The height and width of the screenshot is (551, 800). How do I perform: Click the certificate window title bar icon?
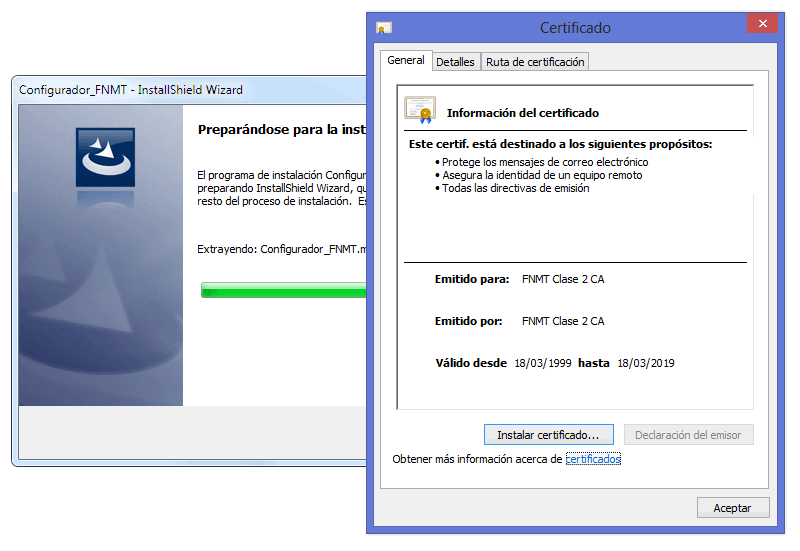click(384, 28)
